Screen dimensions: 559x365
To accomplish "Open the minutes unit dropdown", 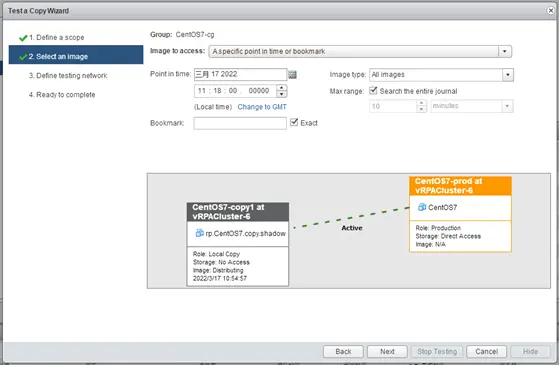I will tap(507, 106).
